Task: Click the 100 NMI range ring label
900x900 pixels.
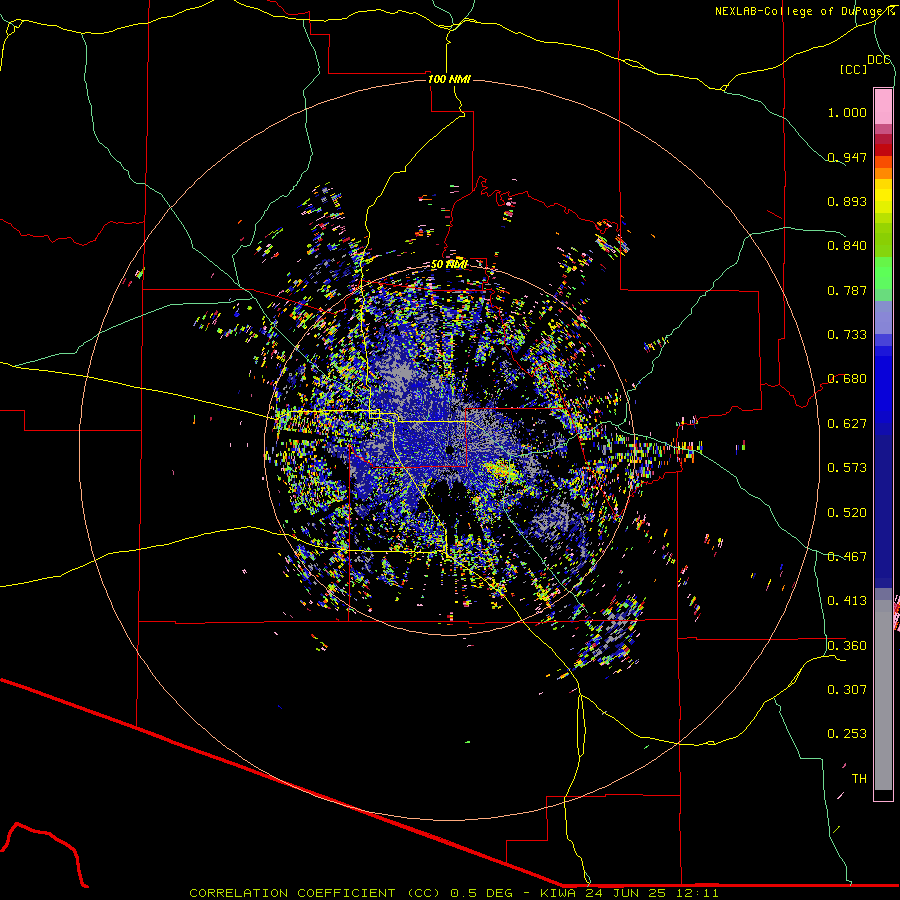Action: tap(449, 79)
